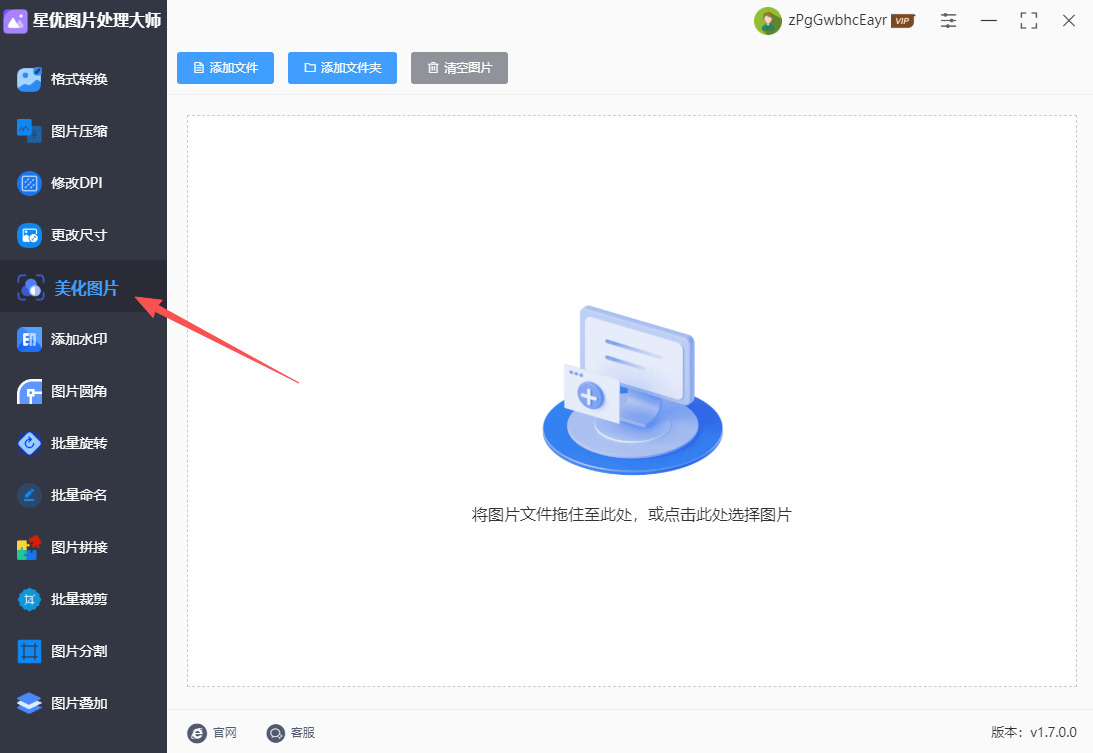Go to the 图片叠加 menu label

click(x=79, y=703)
